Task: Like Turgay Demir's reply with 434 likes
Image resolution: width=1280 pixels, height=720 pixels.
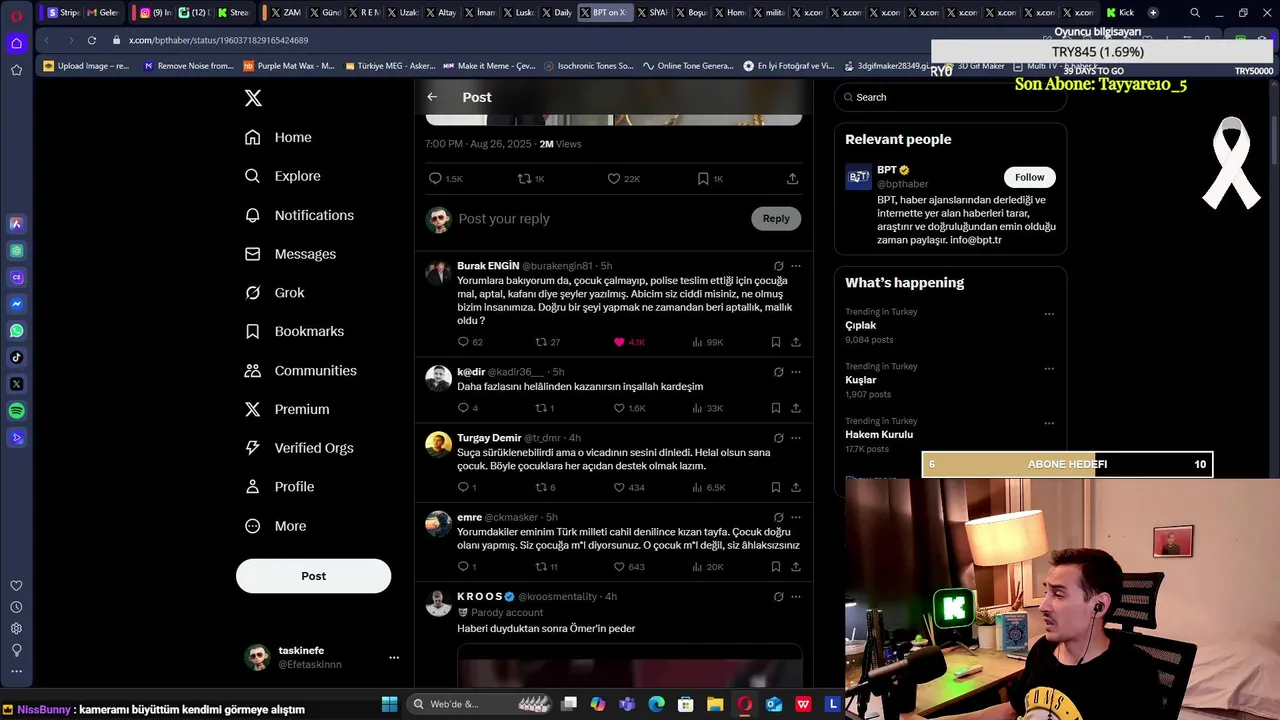Action: pos(629,488)
